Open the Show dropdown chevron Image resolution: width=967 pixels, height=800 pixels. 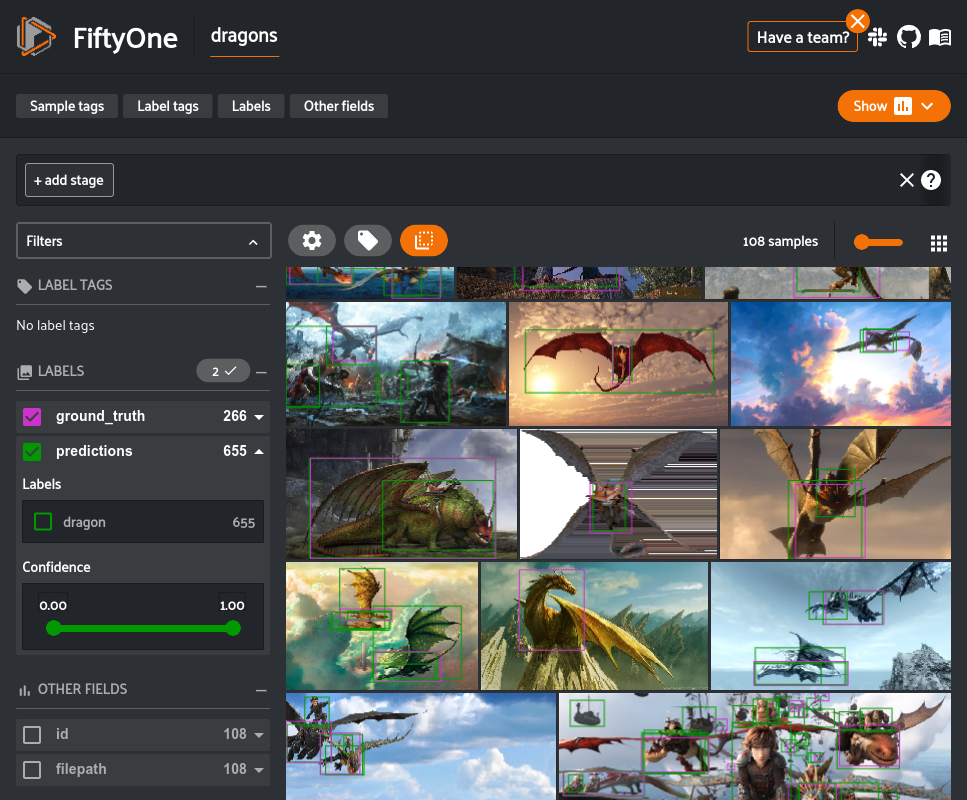928,106
